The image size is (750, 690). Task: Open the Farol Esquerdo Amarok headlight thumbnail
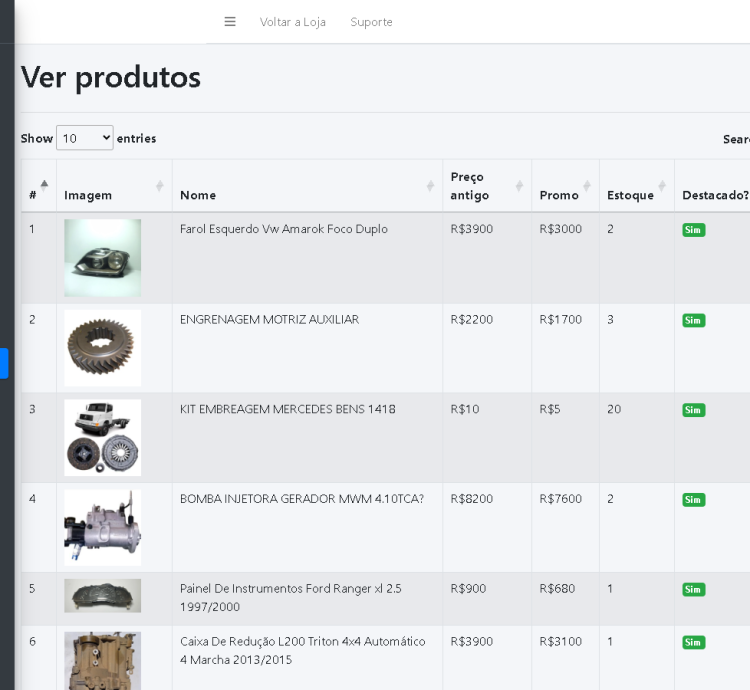point(103,258)
